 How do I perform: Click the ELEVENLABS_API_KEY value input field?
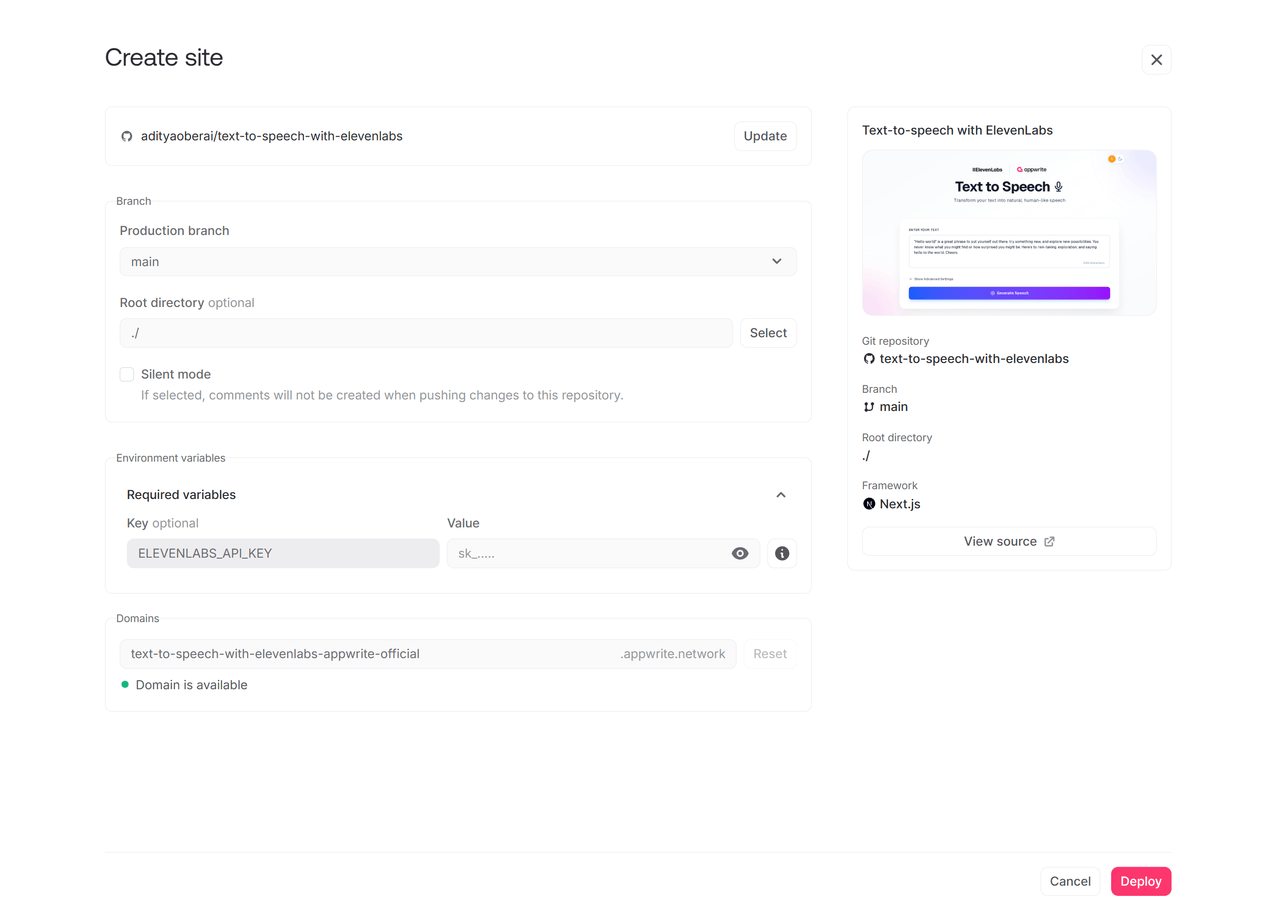click(x=590, y=553)
